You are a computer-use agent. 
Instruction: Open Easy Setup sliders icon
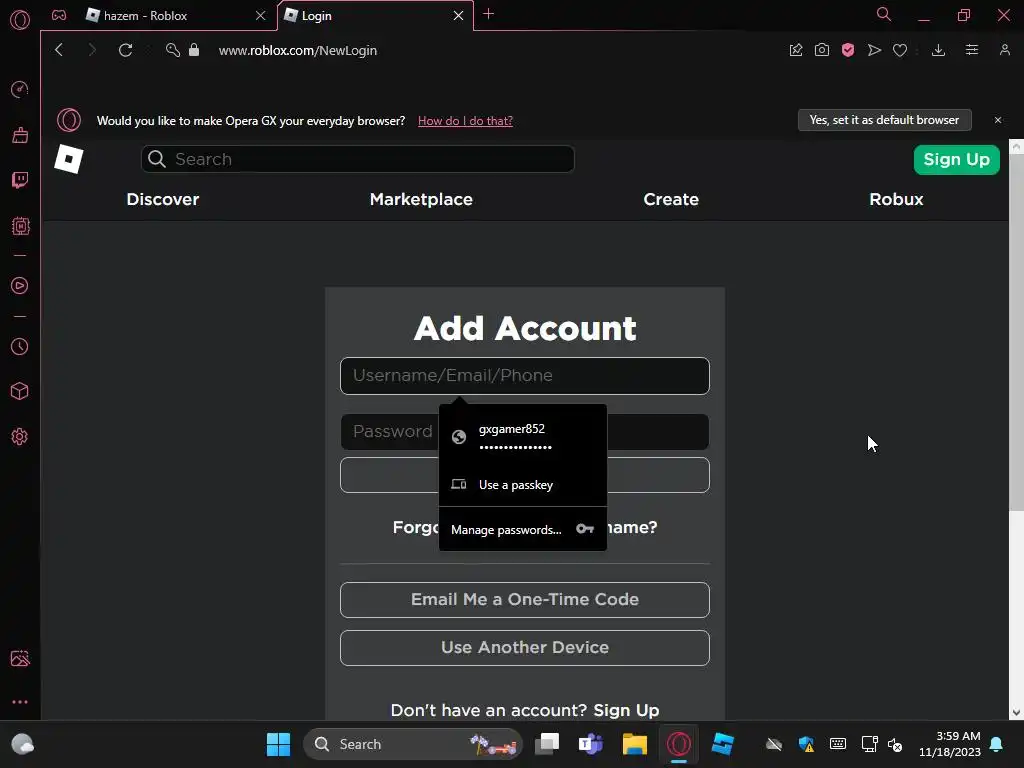click(972, 50)
